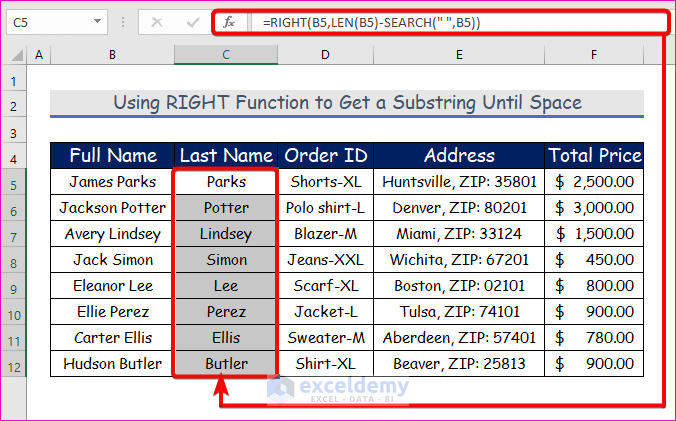
Task: Select the 'Jeans-XXL' order cell
Action: (325, 260)
